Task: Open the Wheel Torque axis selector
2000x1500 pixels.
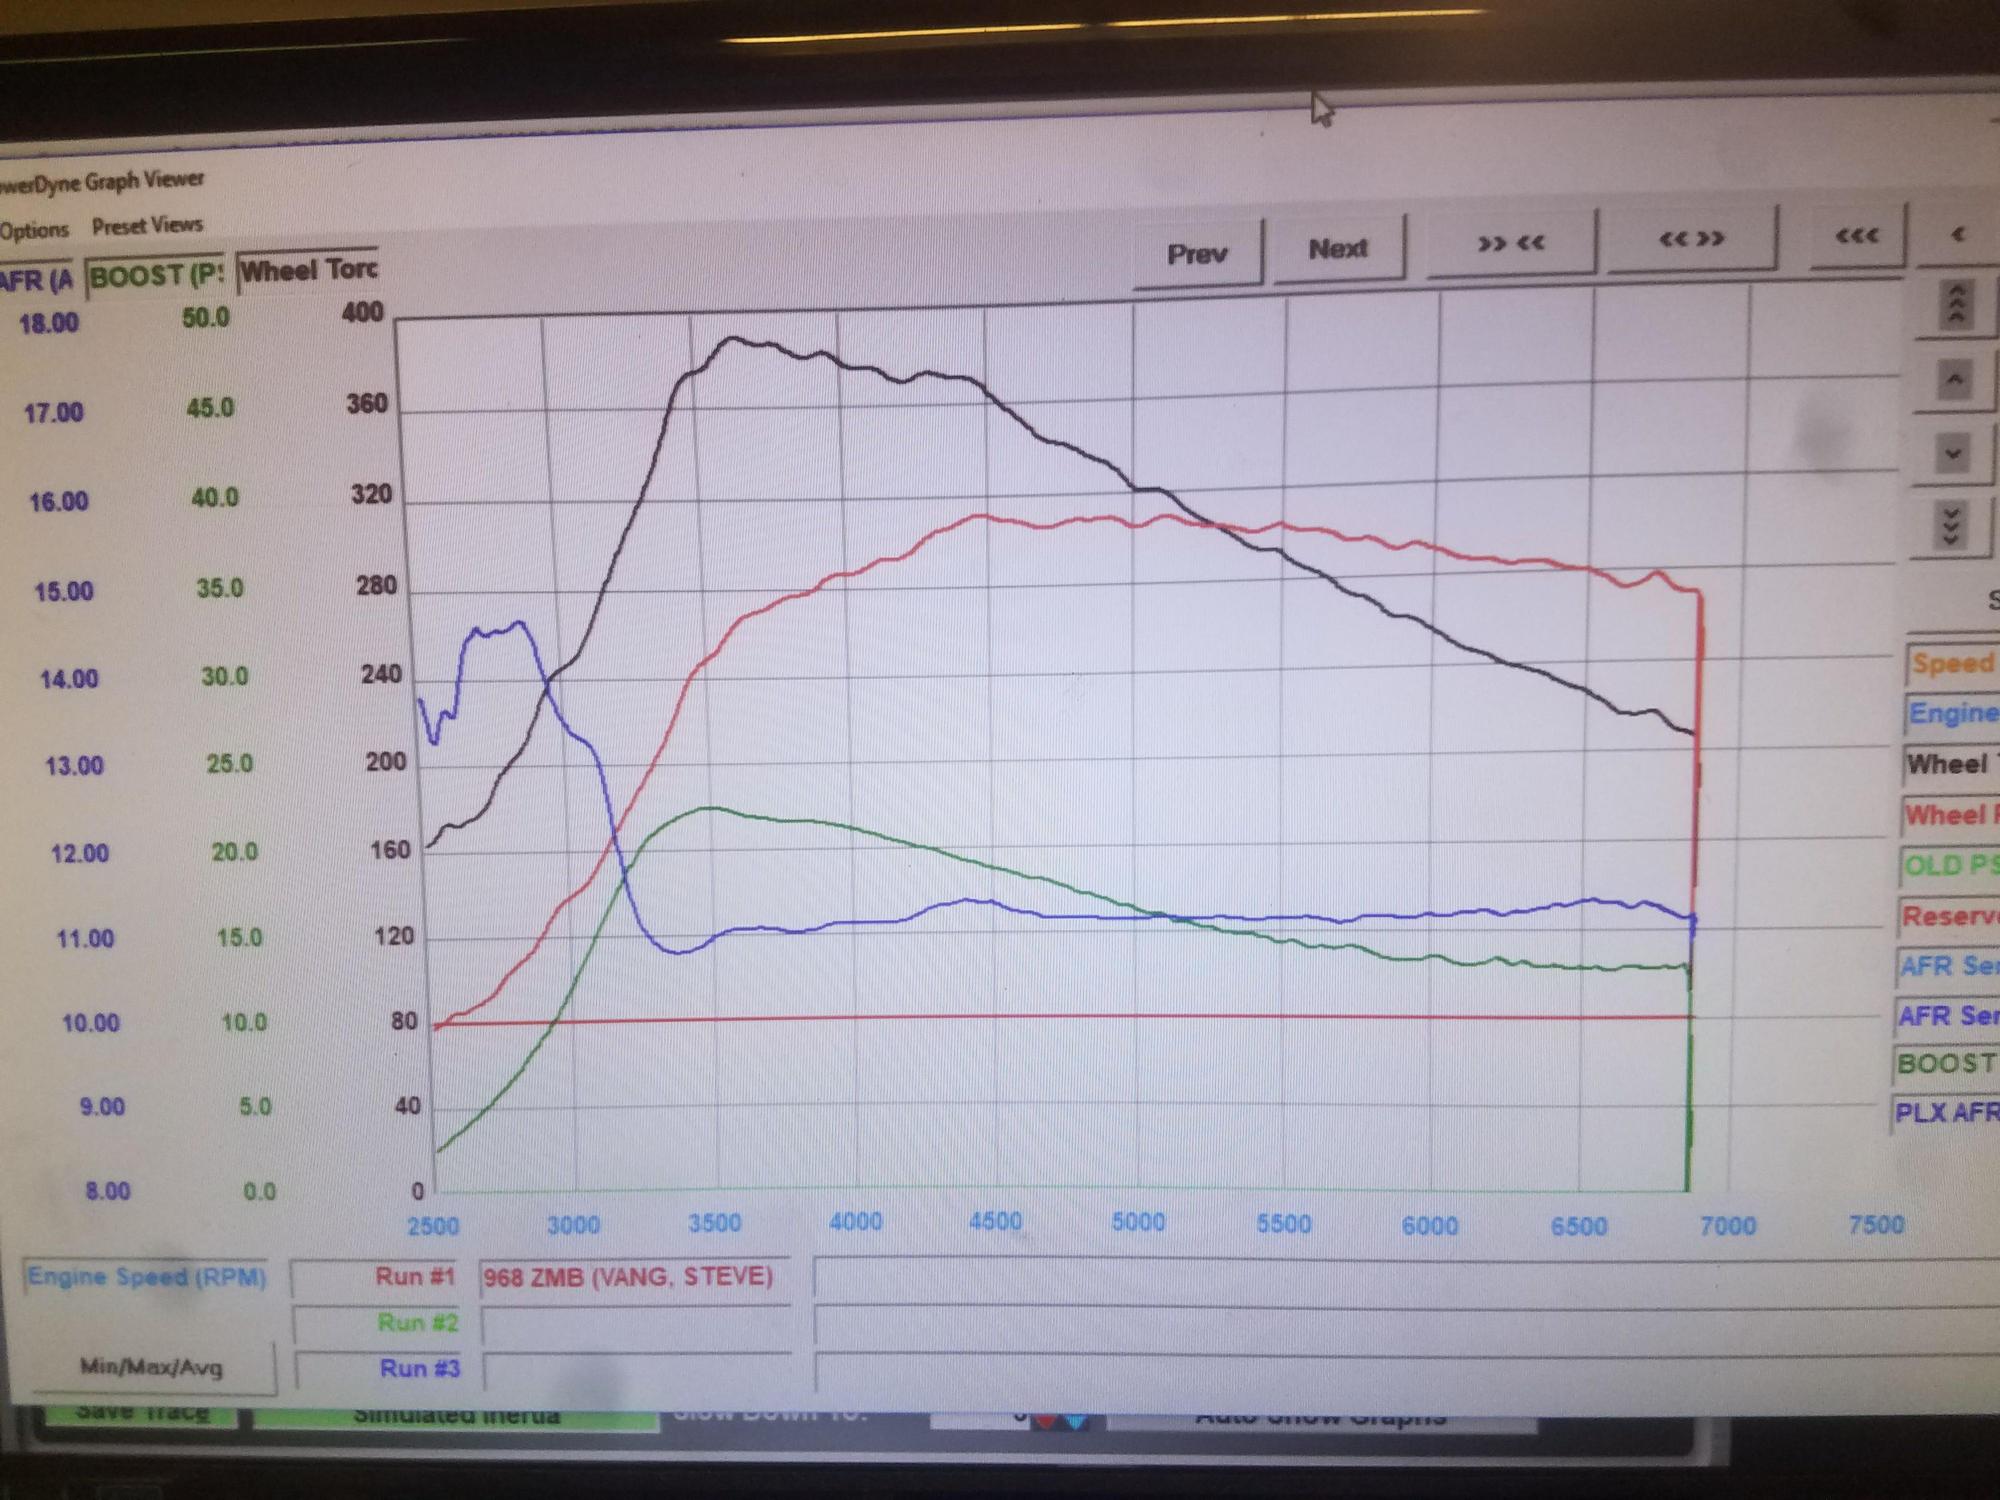Action: (308, 270)
